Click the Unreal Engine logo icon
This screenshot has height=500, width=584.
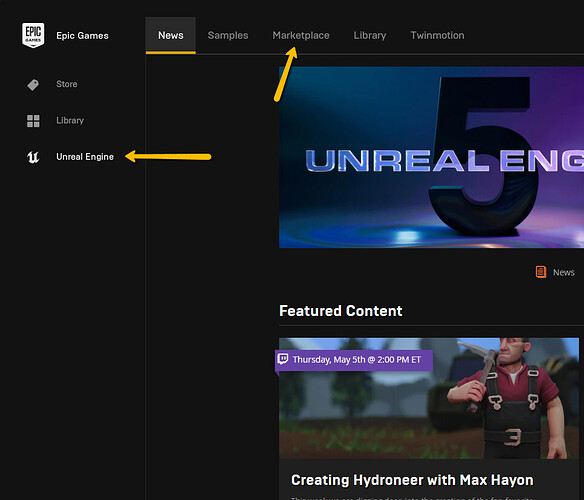[33, 157]
